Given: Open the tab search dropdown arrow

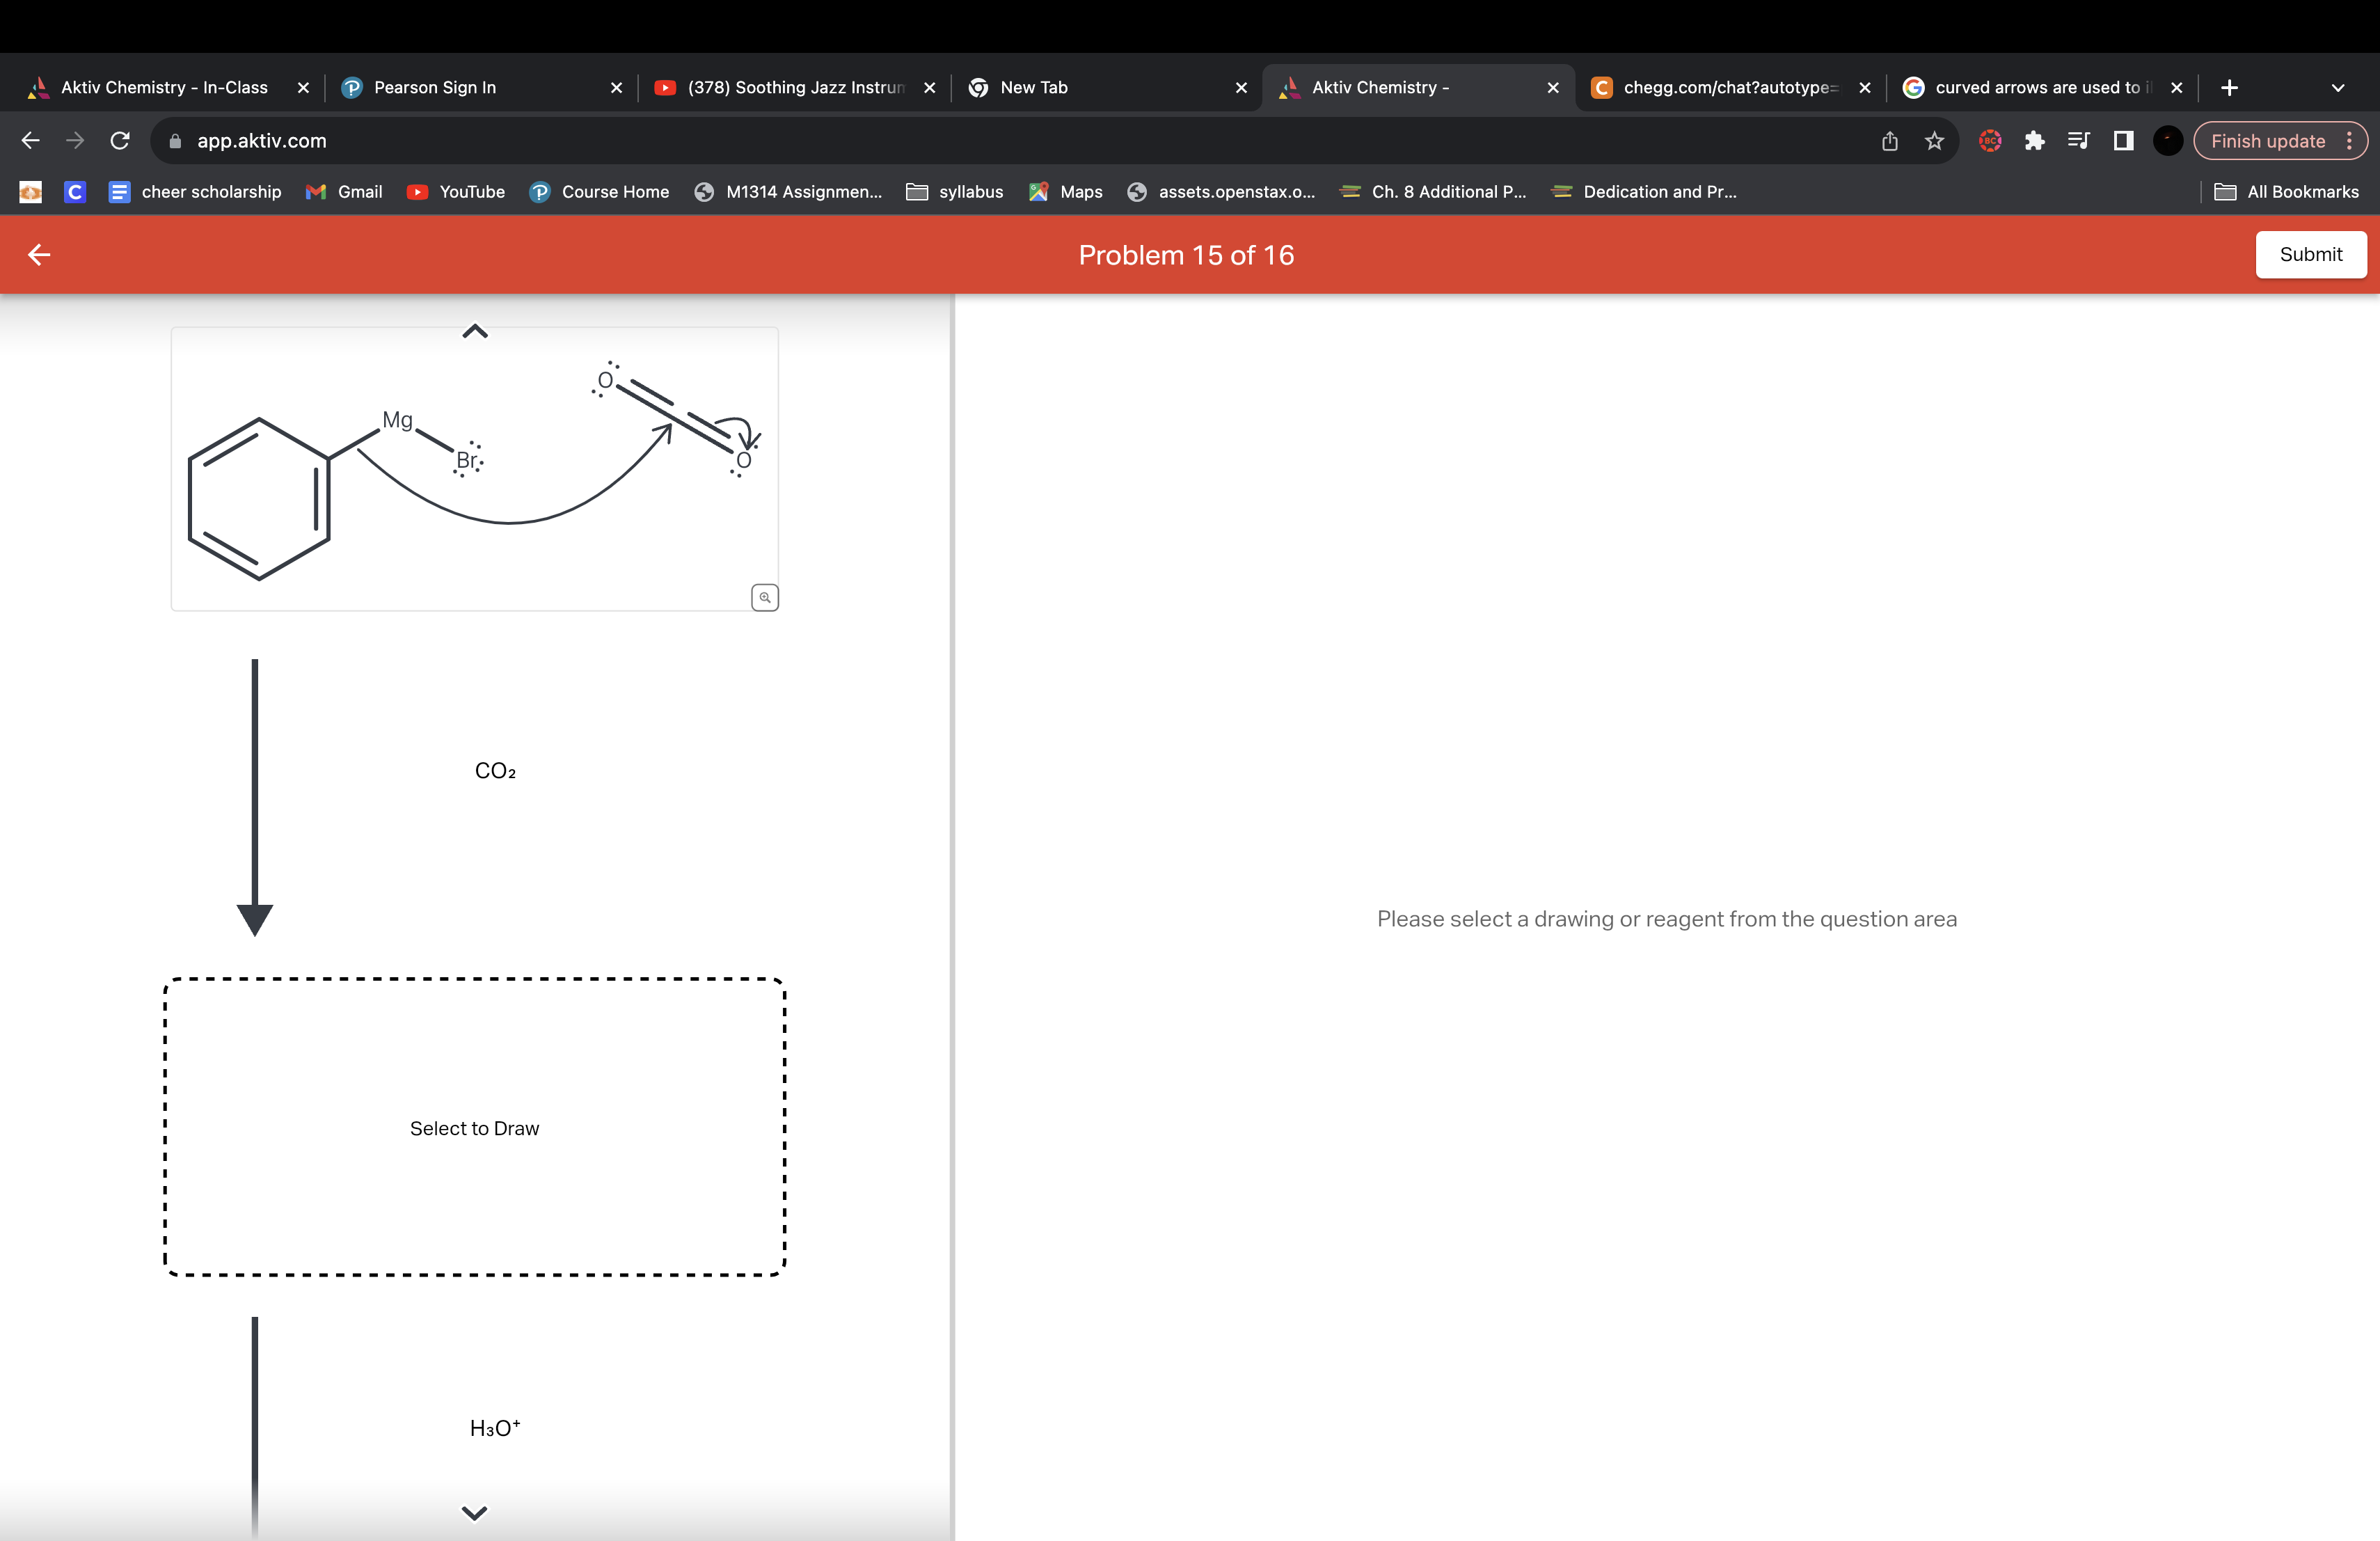Looking at the screenshot, I should point(2337,87).
